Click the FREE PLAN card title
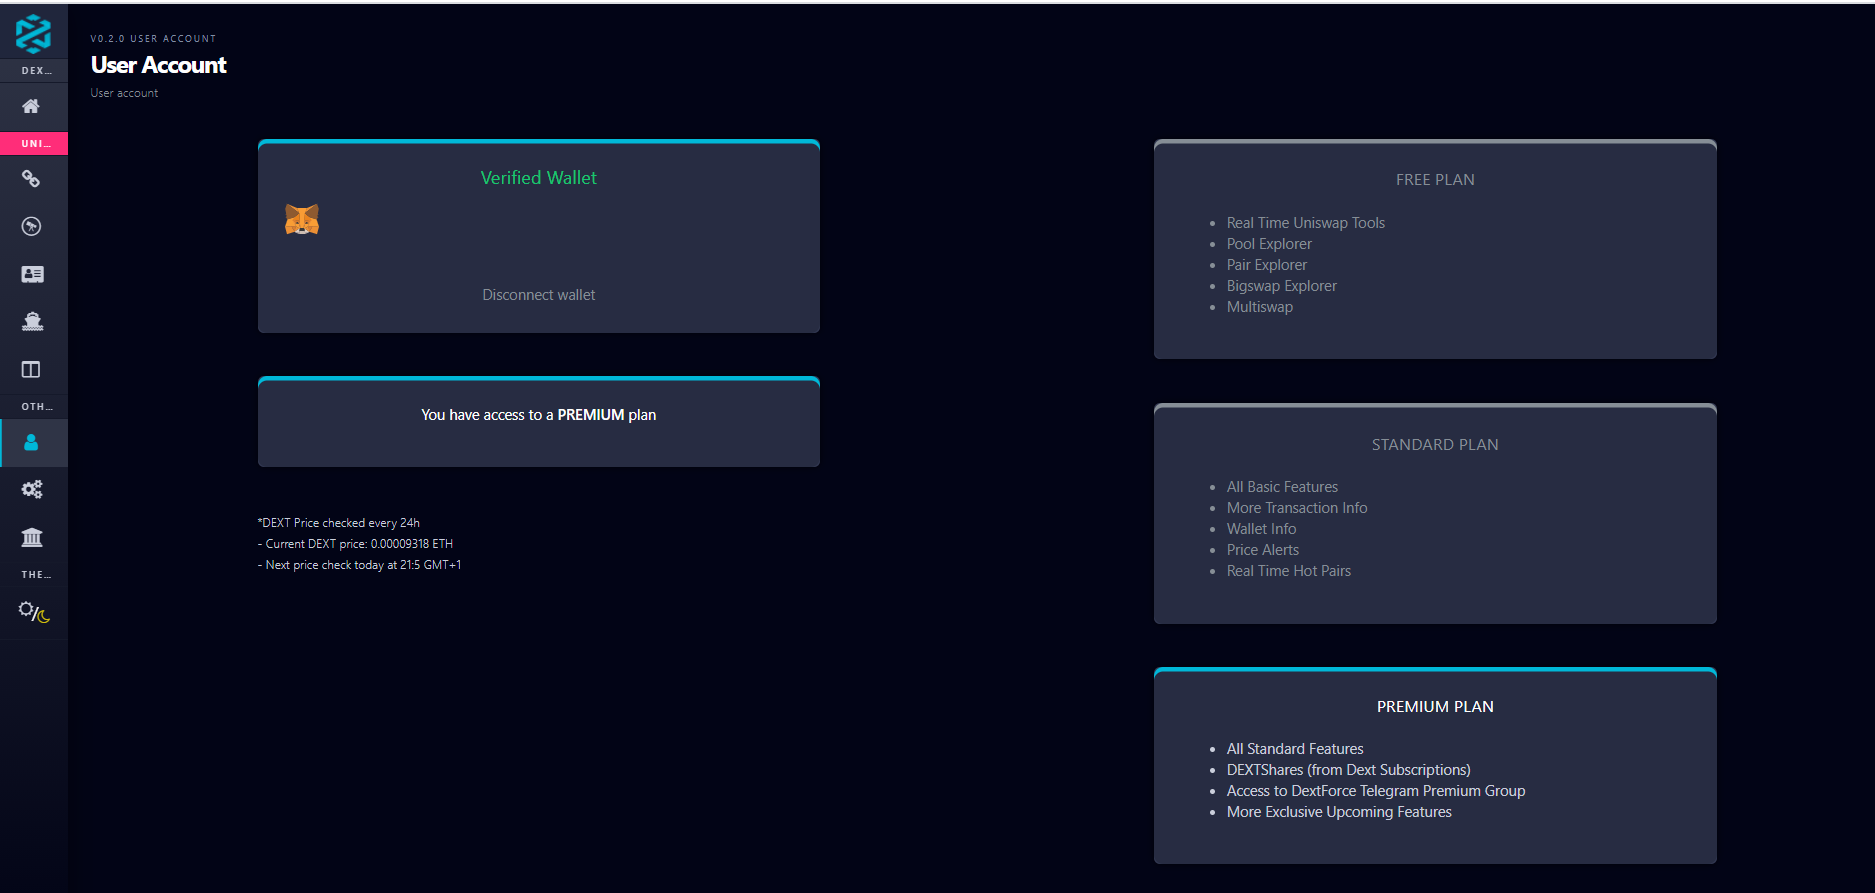The height and width of the screenshot is (893, 1875). coord(1435,180)
